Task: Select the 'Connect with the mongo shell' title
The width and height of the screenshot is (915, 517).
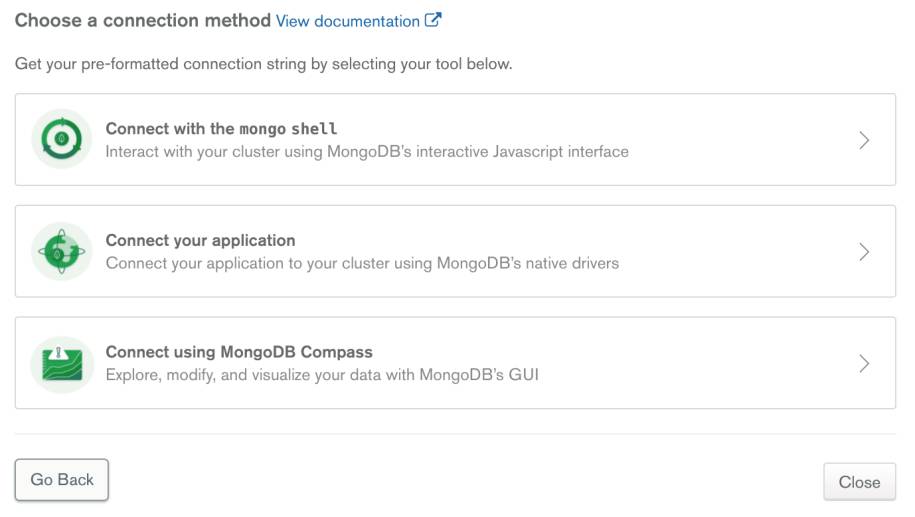Action: point(221,128)
